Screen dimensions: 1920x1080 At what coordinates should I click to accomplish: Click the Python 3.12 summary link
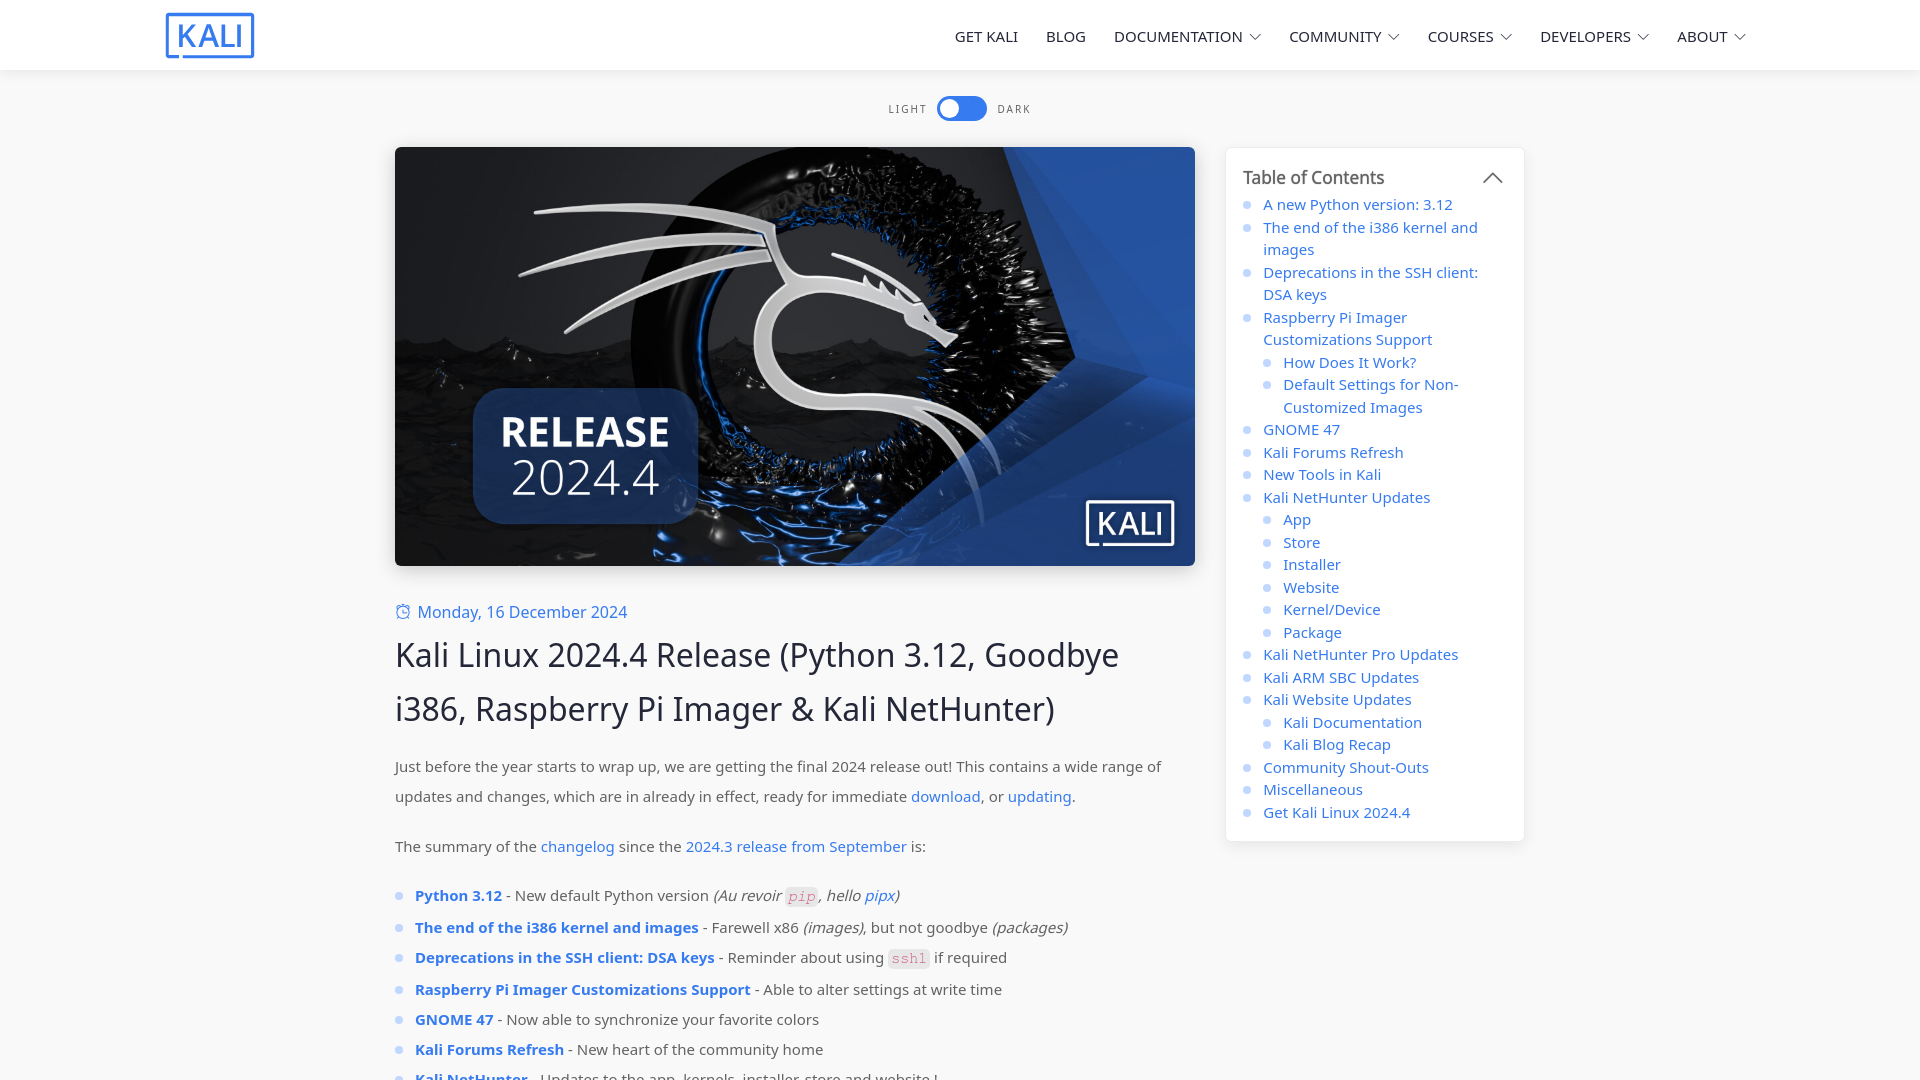458,896
